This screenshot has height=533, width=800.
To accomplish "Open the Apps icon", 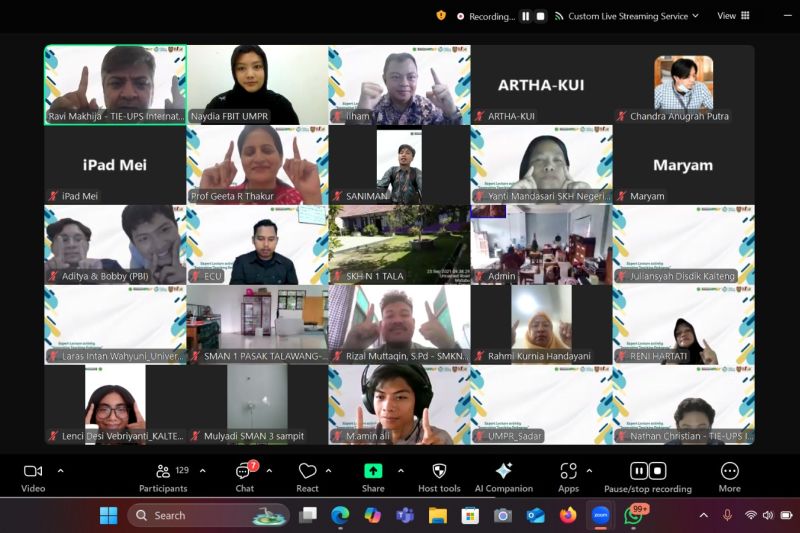I will click(x=568, y=471).
